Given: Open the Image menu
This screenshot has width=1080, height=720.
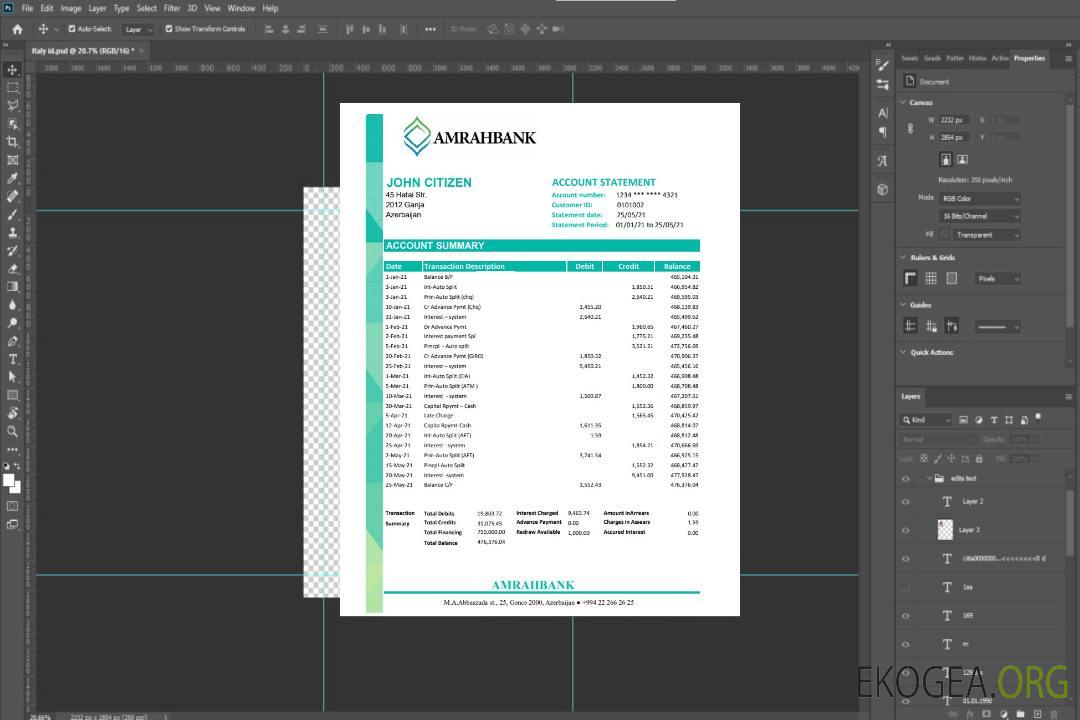Looking at the screenshot, I should (x=70, y=8).
